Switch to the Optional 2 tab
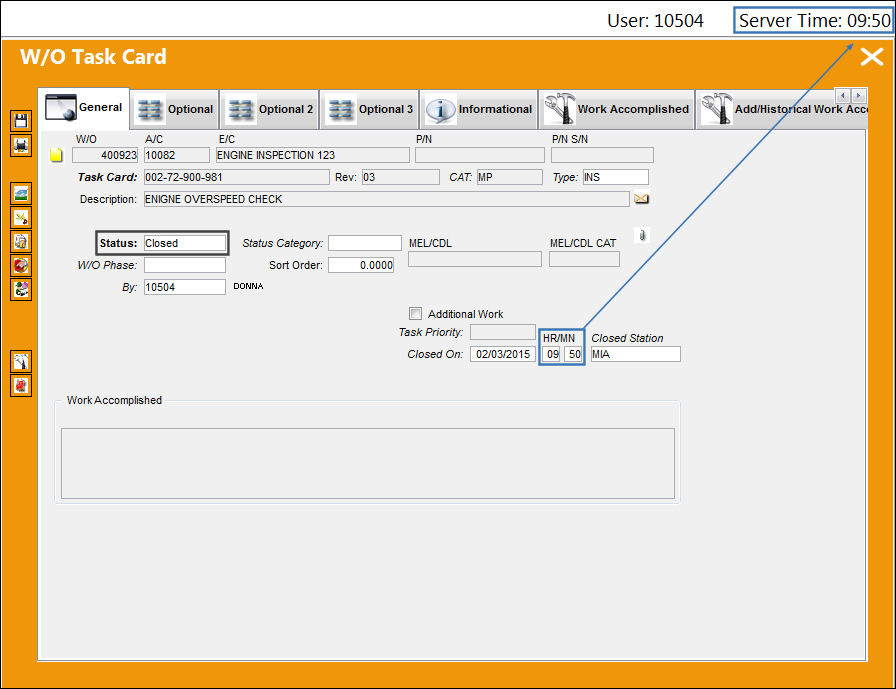896x689 pixels. (x=270, y=109)
